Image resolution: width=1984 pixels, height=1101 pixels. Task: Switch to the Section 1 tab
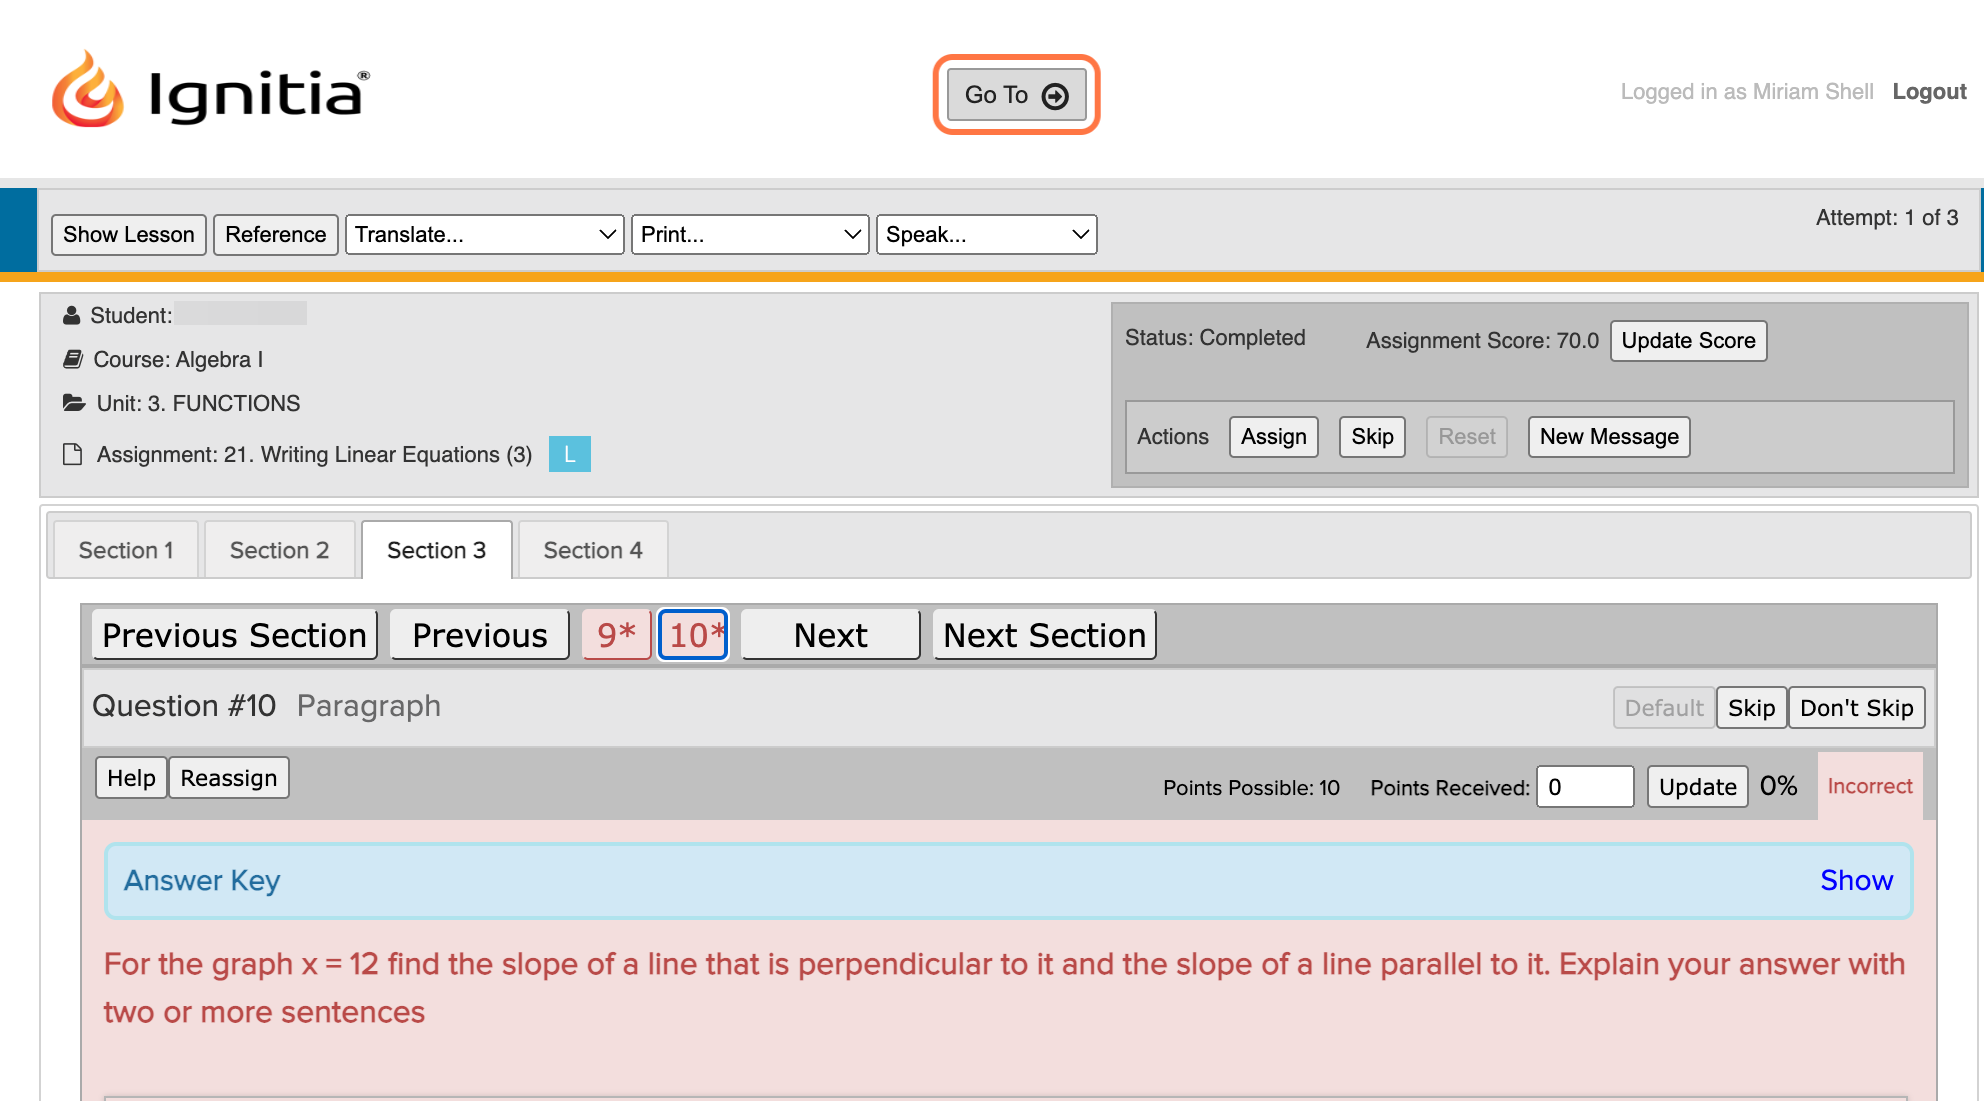pos(126,550)
